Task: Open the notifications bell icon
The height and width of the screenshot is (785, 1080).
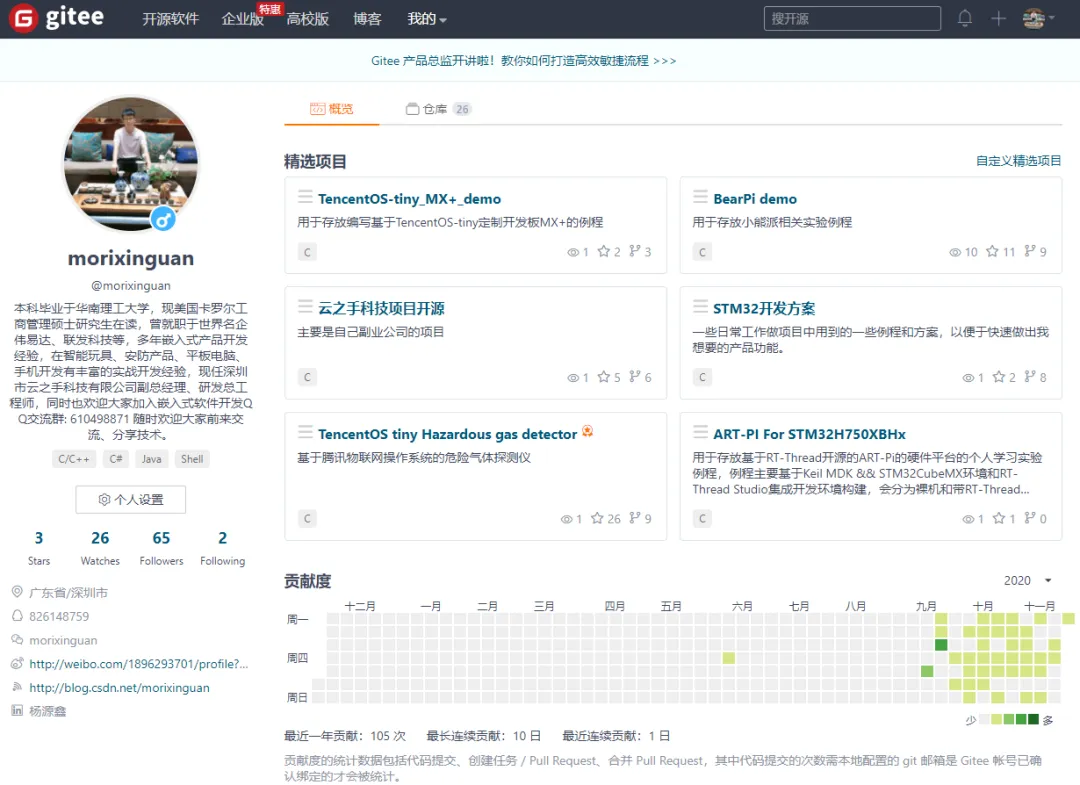Action: 965,19
